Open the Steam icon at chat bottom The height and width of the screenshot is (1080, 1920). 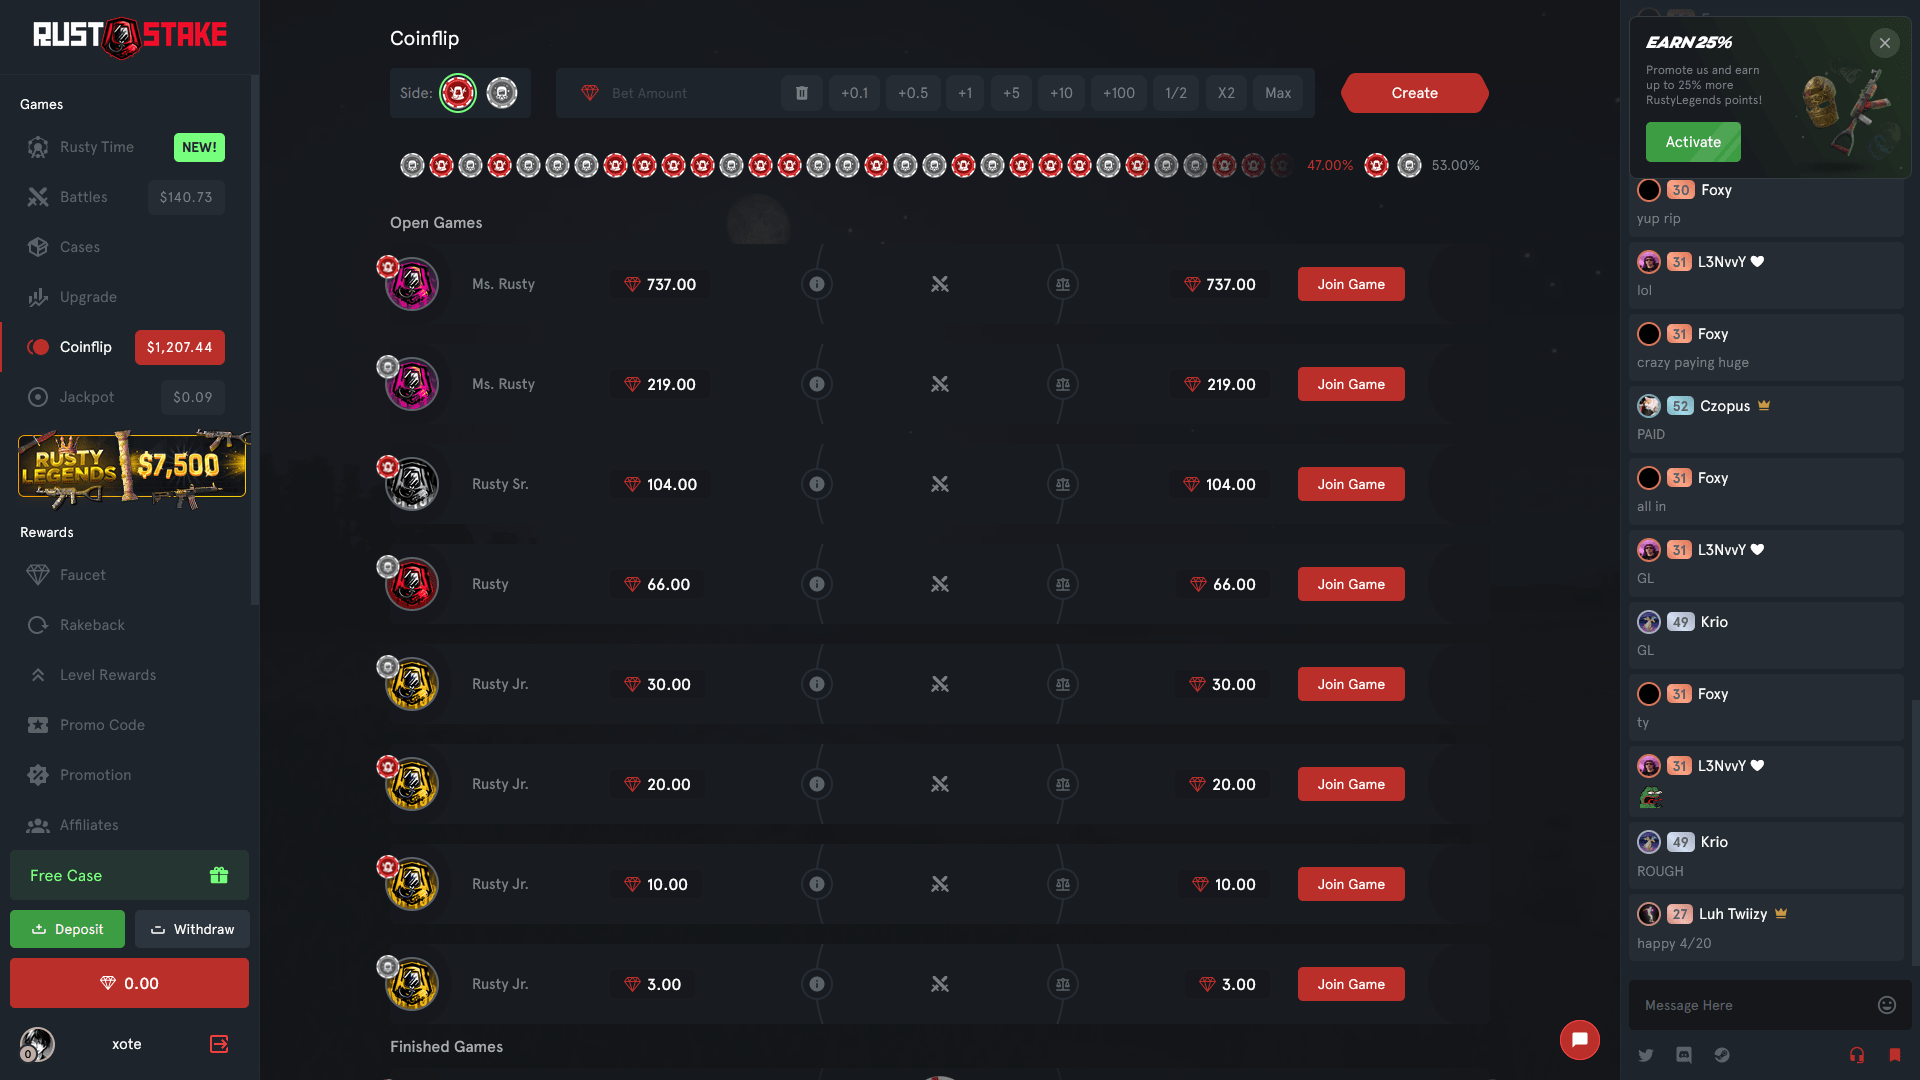click(x=1722, y=1055)
